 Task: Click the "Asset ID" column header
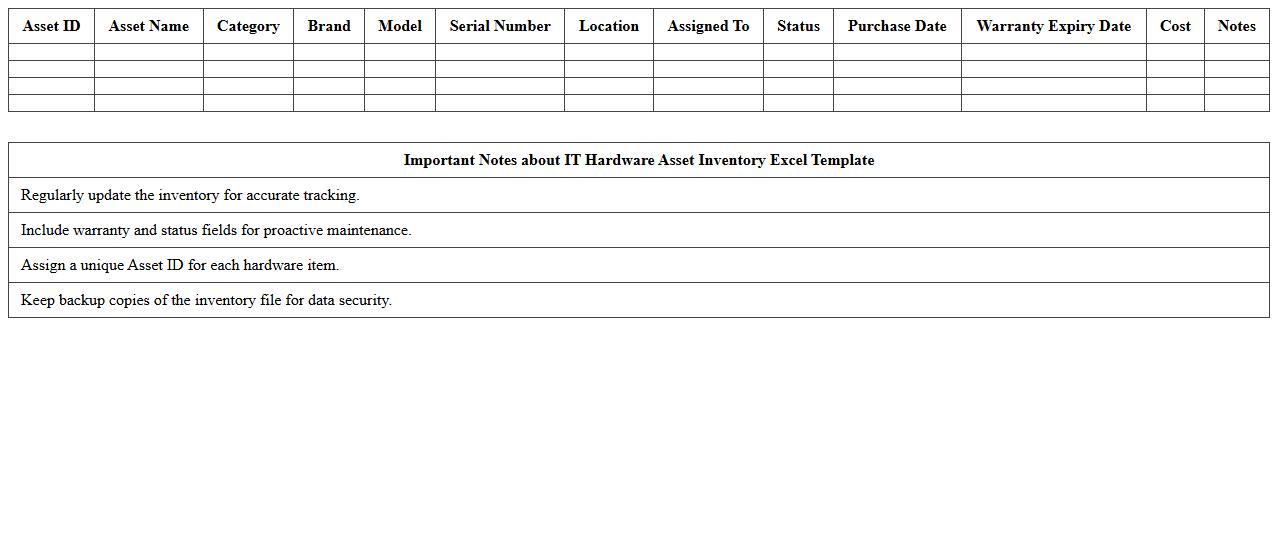51,26
